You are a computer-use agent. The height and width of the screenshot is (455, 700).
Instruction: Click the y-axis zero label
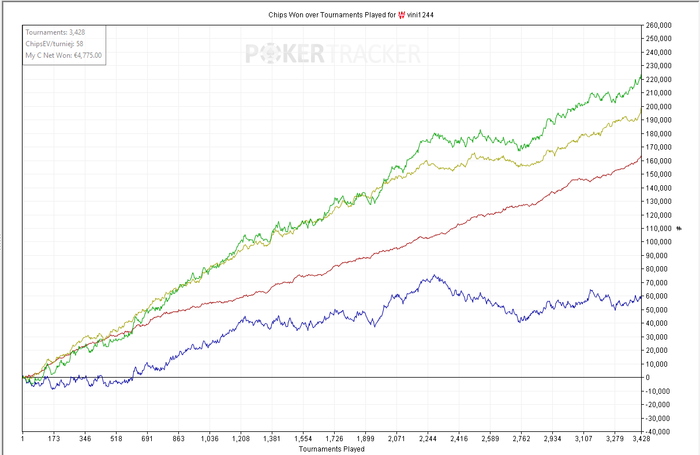[648, 378]
